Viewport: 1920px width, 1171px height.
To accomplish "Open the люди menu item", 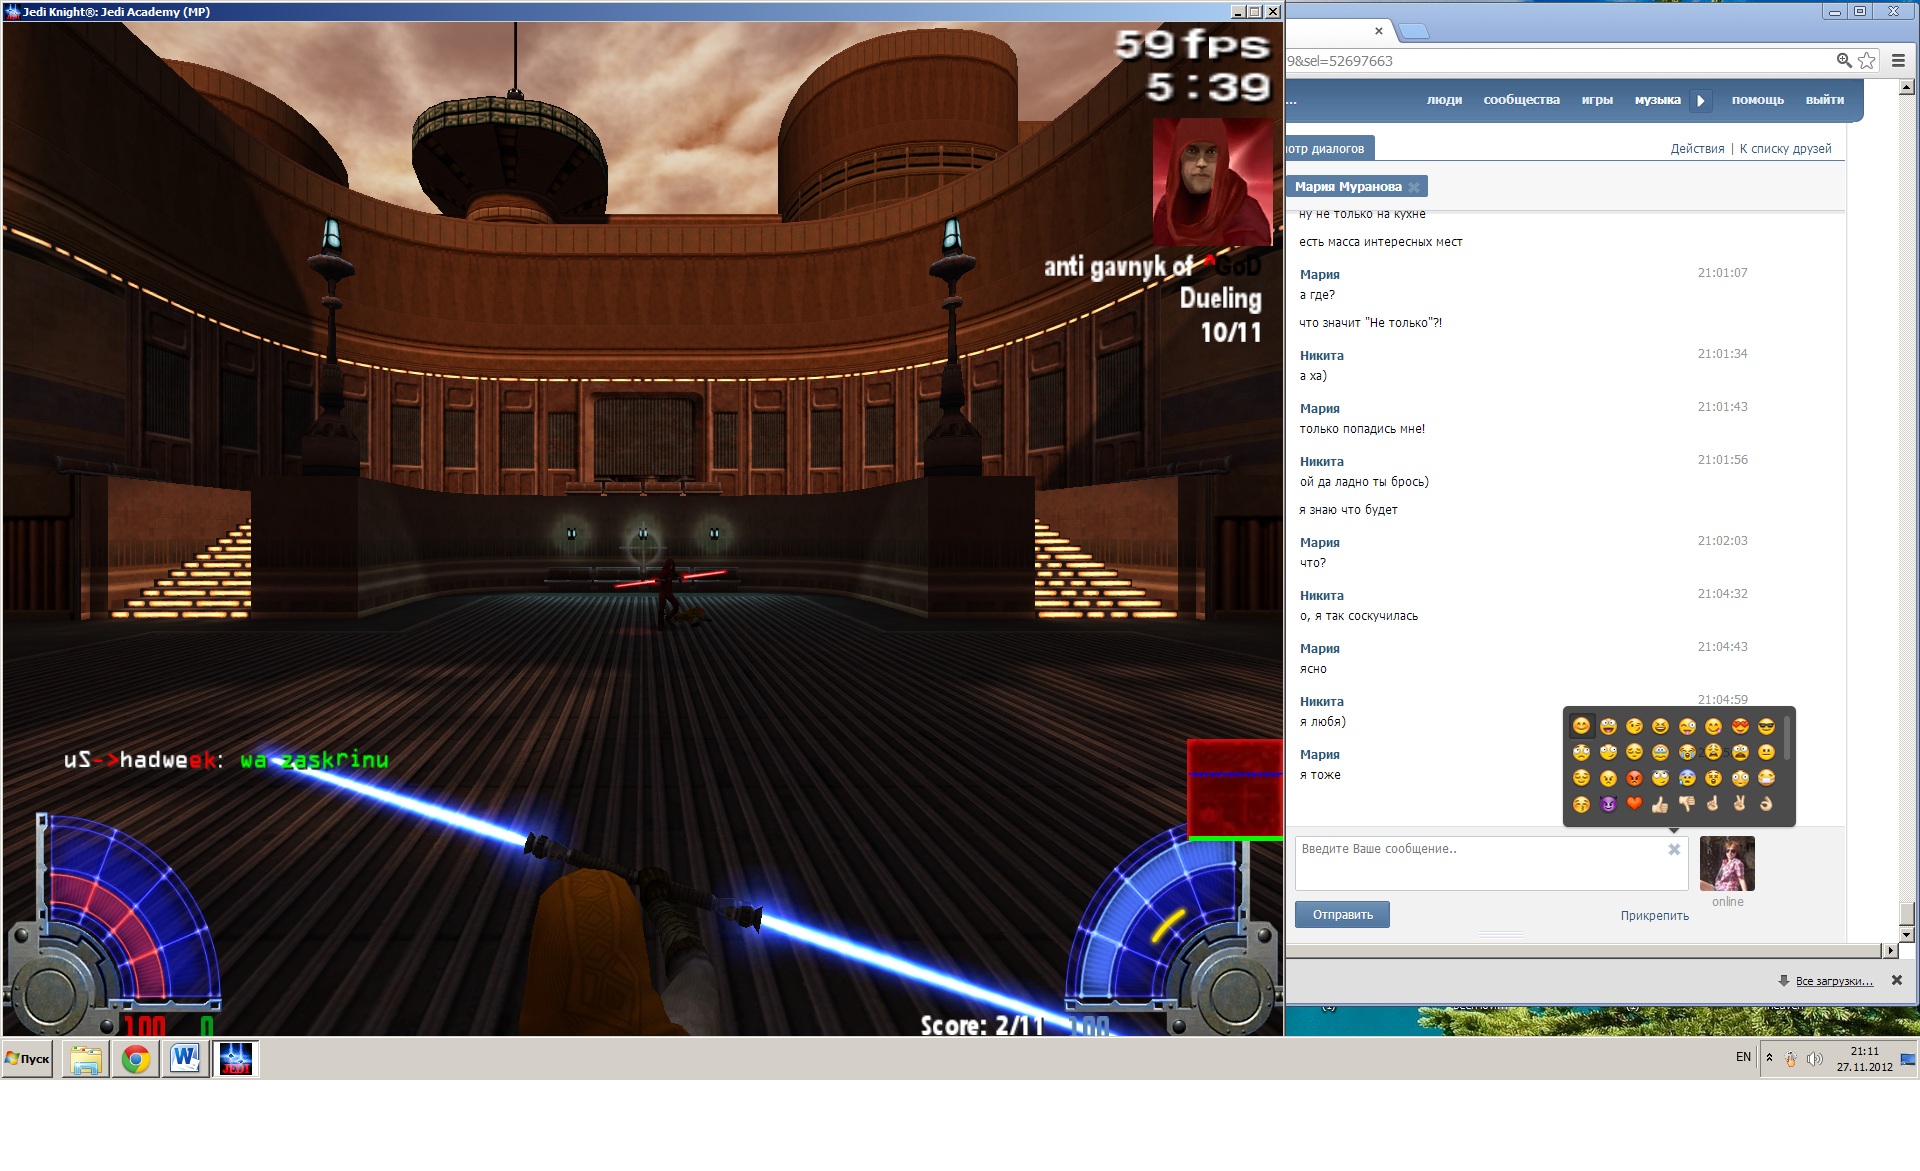I will 1444,100.
